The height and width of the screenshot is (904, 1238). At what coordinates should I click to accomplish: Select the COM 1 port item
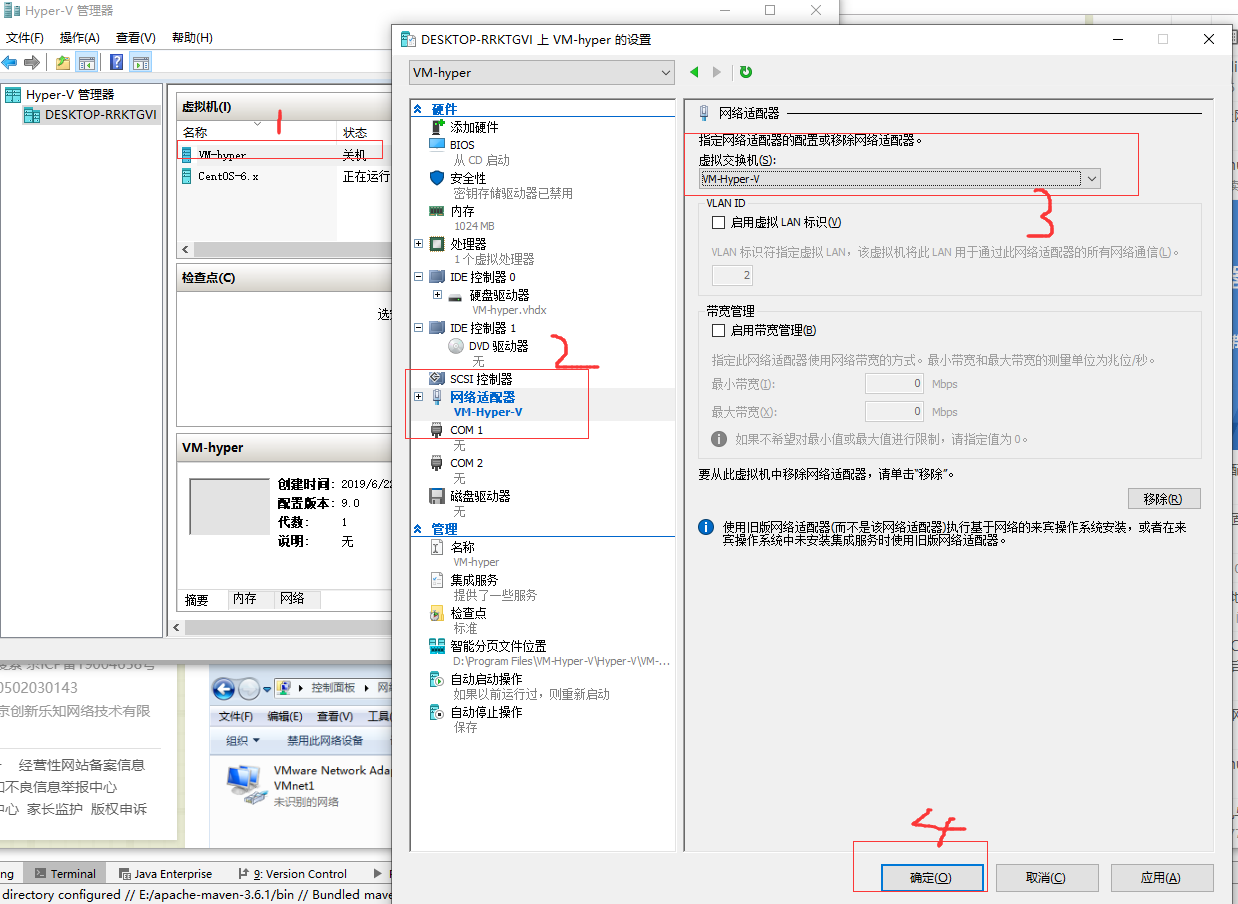click(x=466, y=430)
